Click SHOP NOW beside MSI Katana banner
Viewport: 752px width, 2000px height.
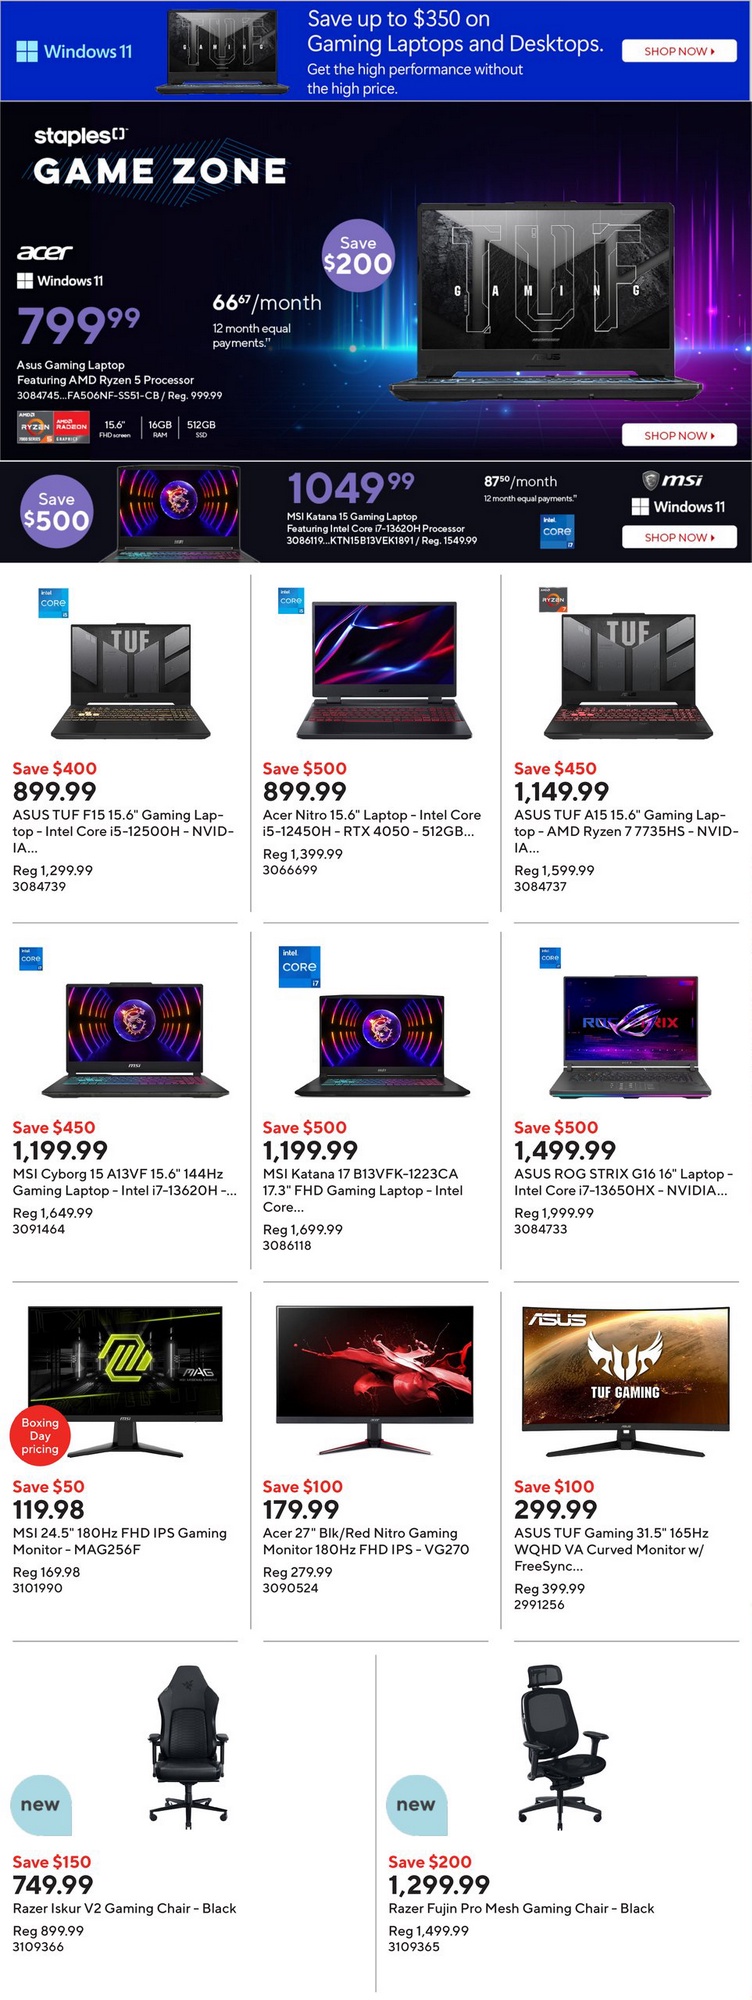[x=679, y=537]
